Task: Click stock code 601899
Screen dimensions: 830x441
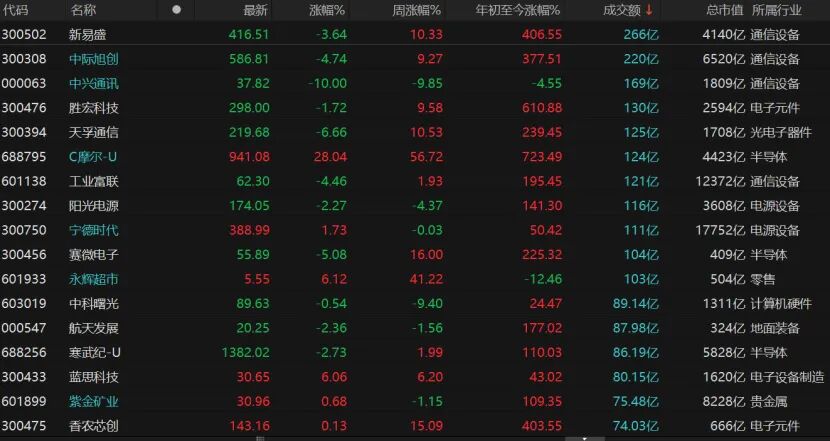Action: (24, 401)
